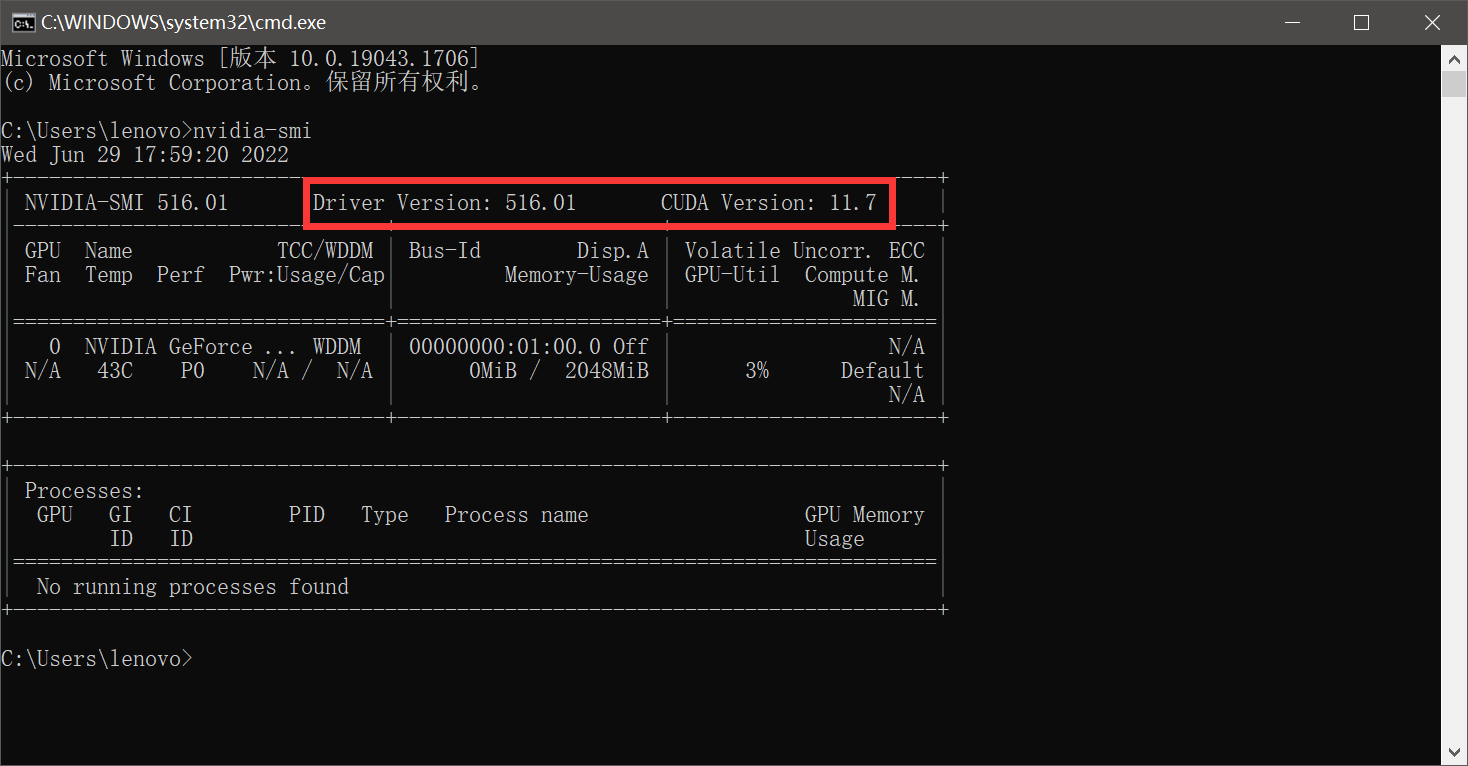The width and height of the screenshot is (1468, 766).
Task: Click the "Pwr:Usage/Cap" column header
Action: [306, 275]
